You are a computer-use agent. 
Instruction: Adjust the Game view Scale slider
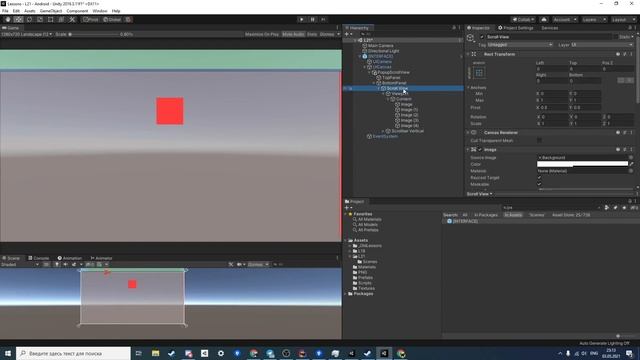tap(94, 34)
